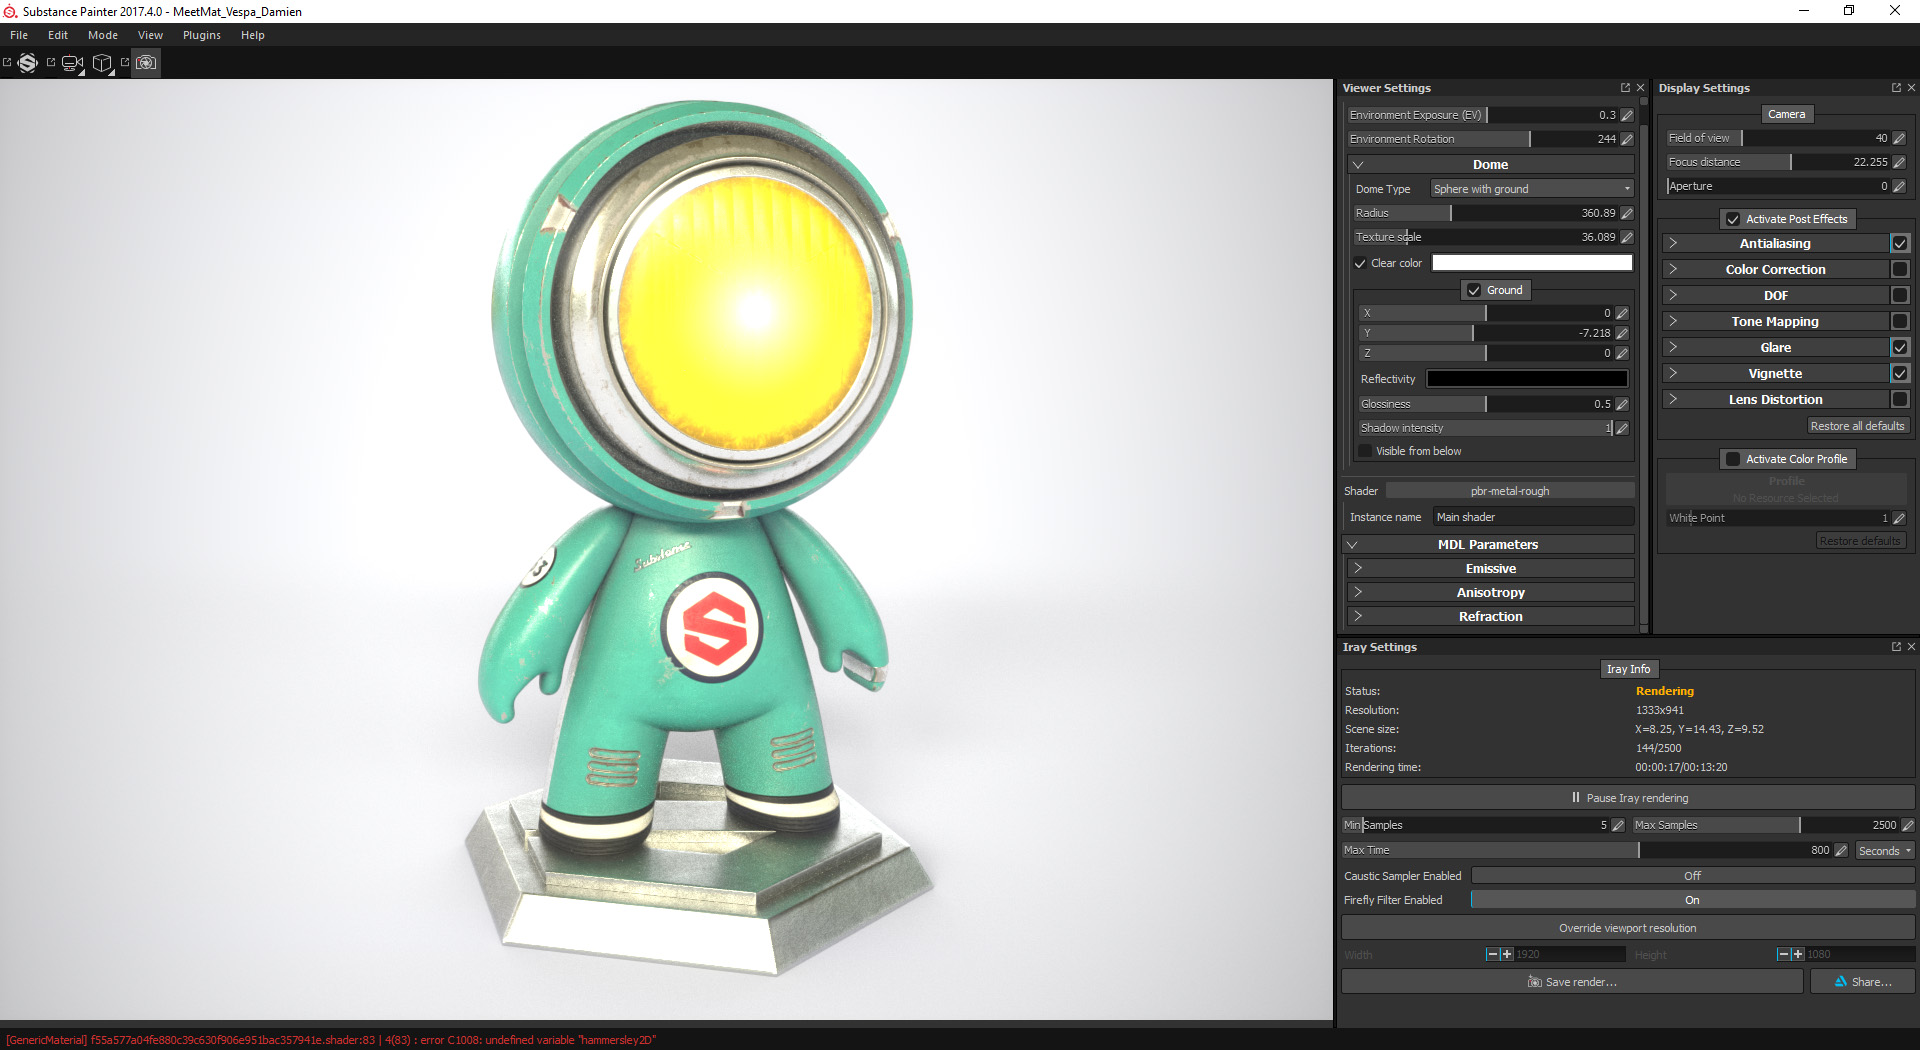Viewport: 1920px width, 1050px height.
Task: Open the Plugins menu
Action: [201, 35]
